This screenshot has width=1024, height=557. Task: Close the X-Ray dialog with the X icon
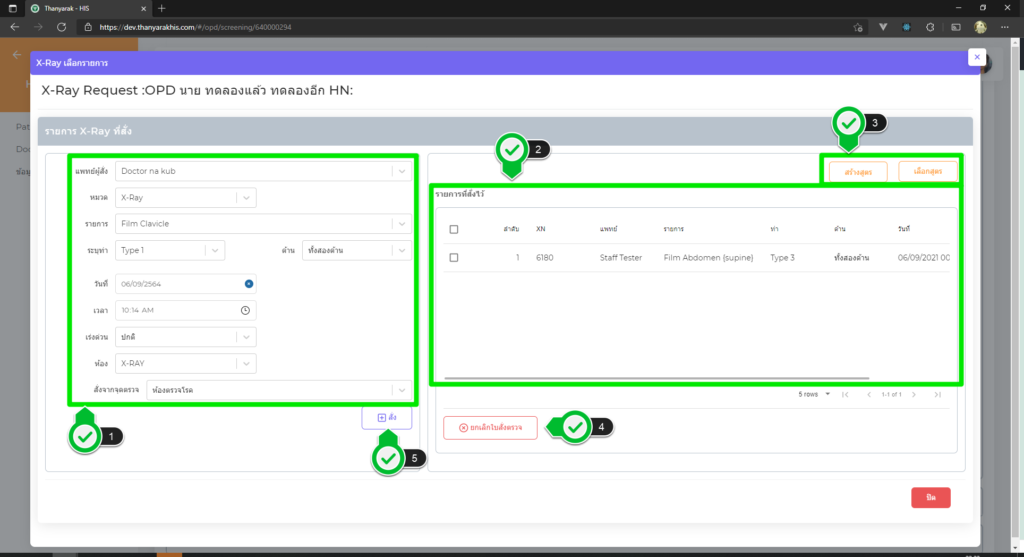[x=976, y=57]
